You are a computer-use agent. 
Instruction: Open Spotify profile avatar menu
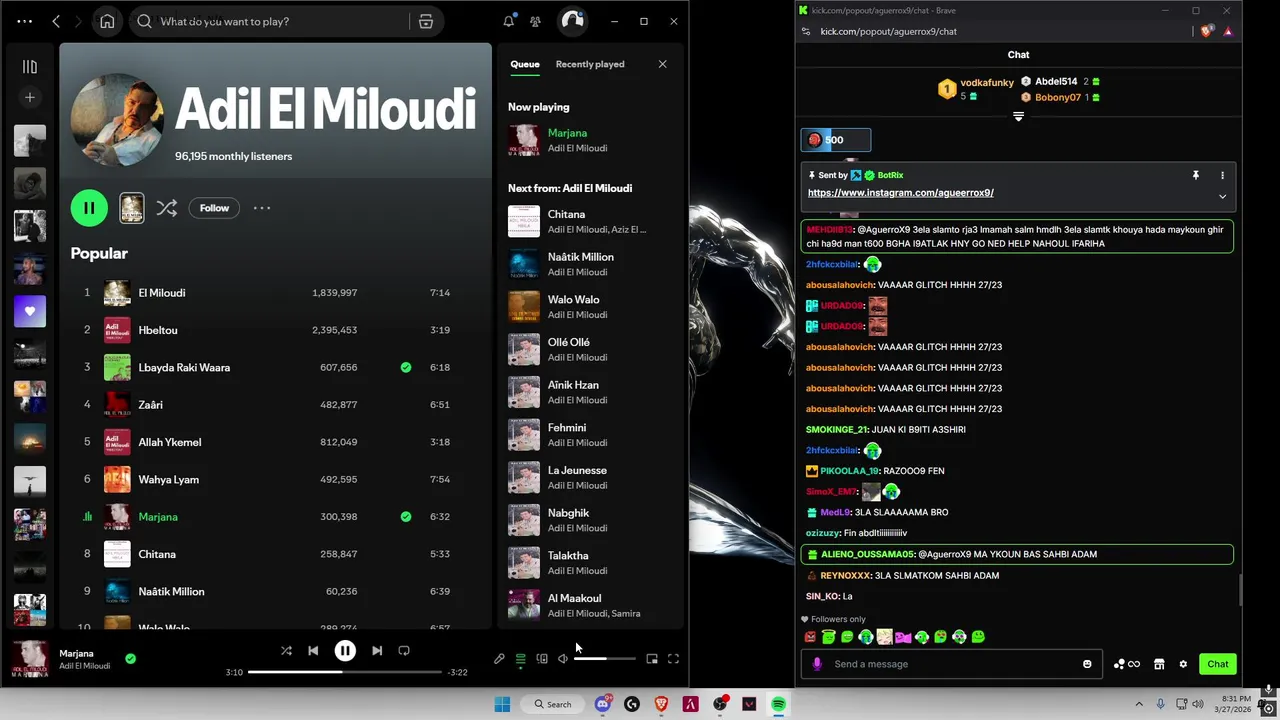point(571,21)
